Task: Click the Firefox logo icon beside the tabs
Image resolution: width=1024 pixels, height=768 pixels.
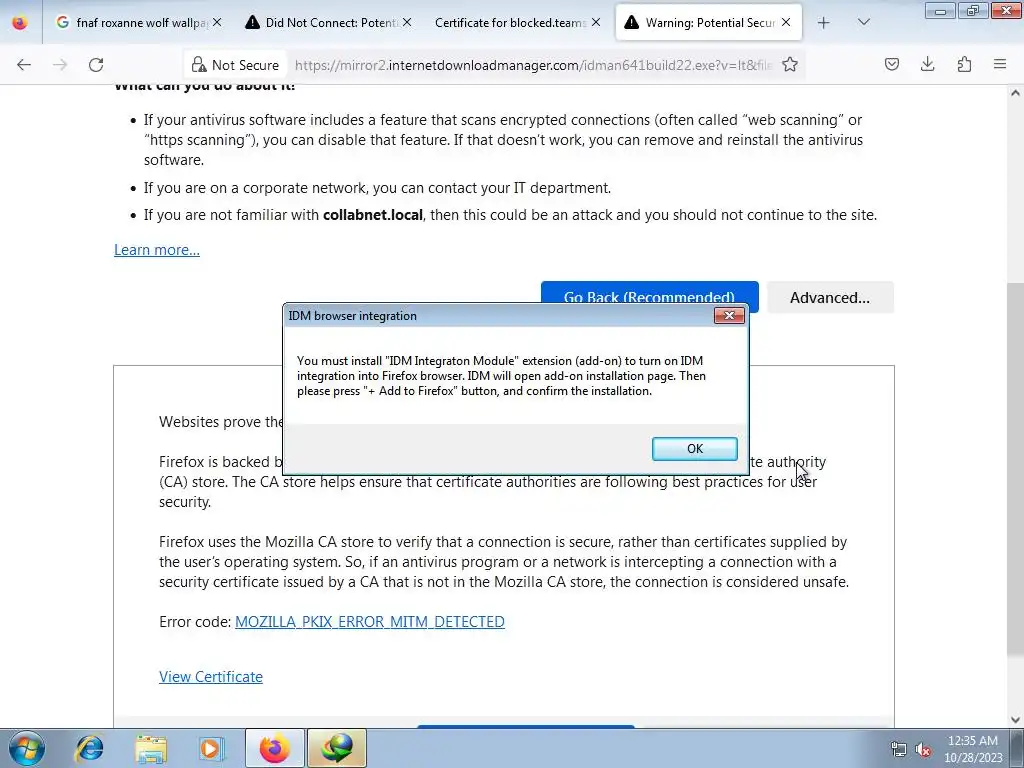Action: point(20,23)
